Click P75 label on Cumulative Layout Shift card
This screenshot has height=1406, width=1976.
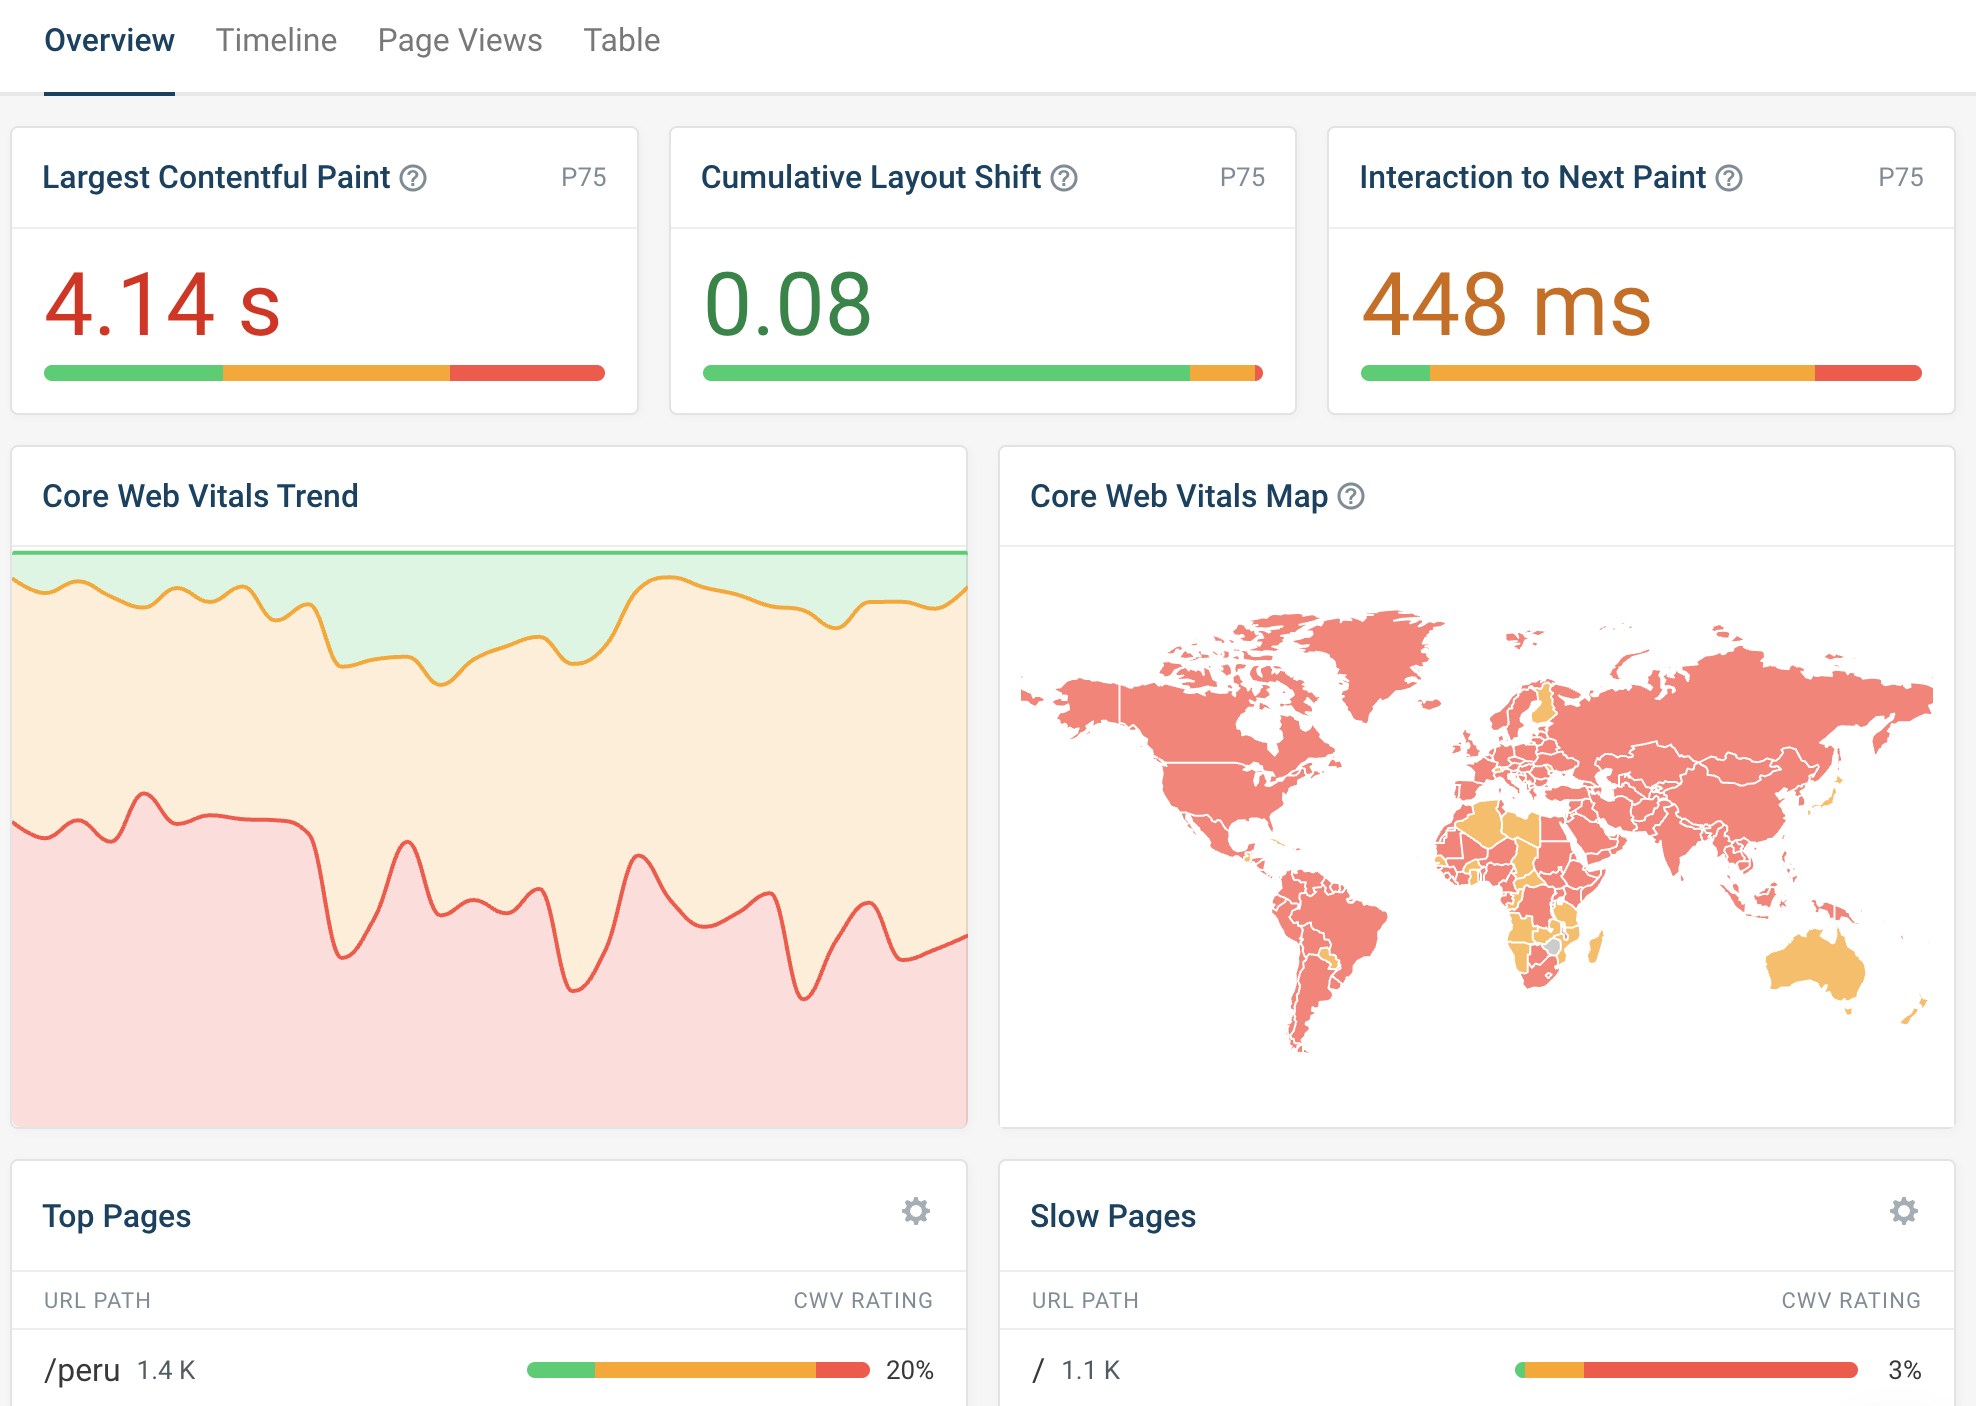[x=1243, y=178]
